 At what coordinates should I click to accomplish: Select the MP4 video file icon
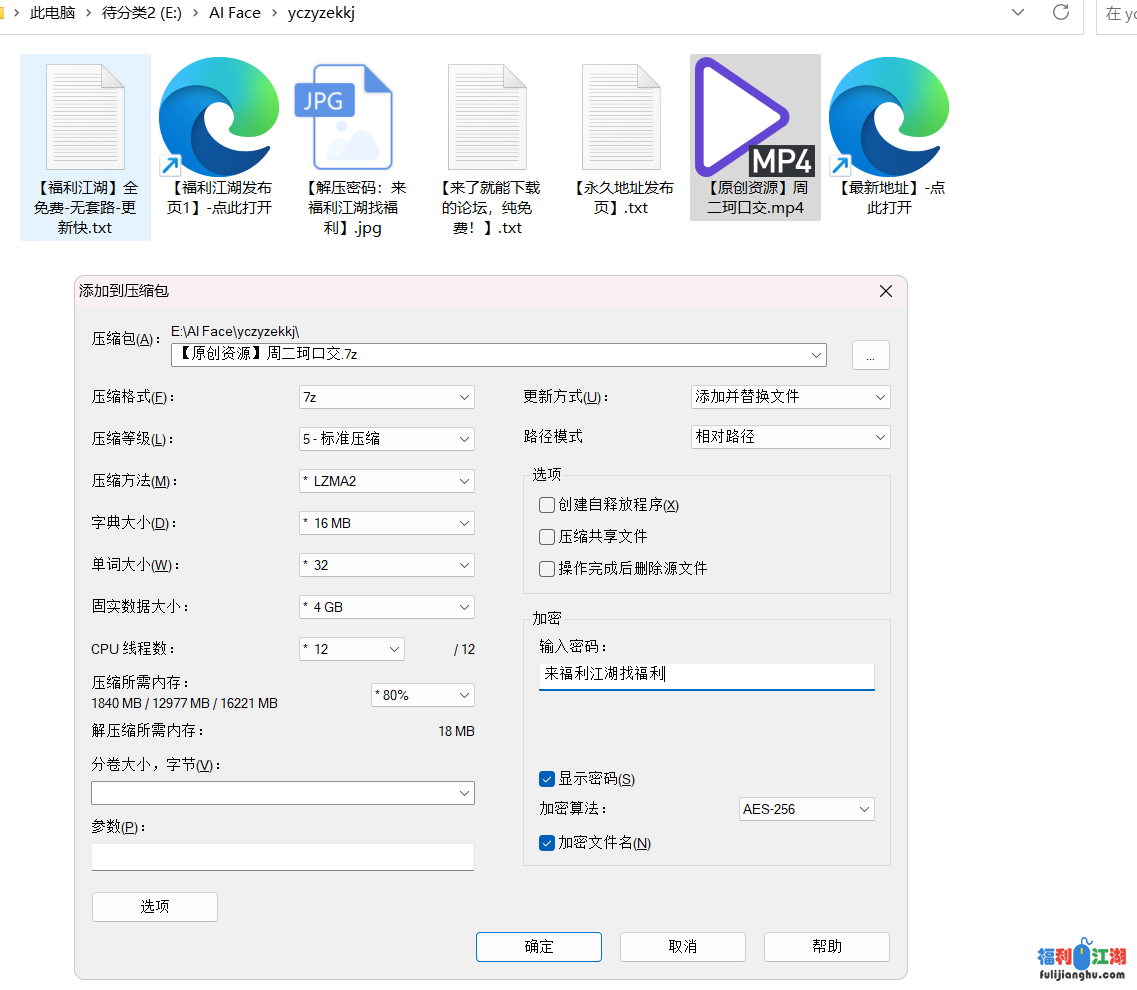click(x=755, y=117)
